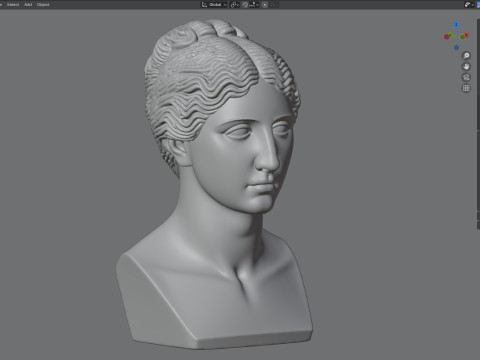Open the pivot point dropdown

[235, 5]
